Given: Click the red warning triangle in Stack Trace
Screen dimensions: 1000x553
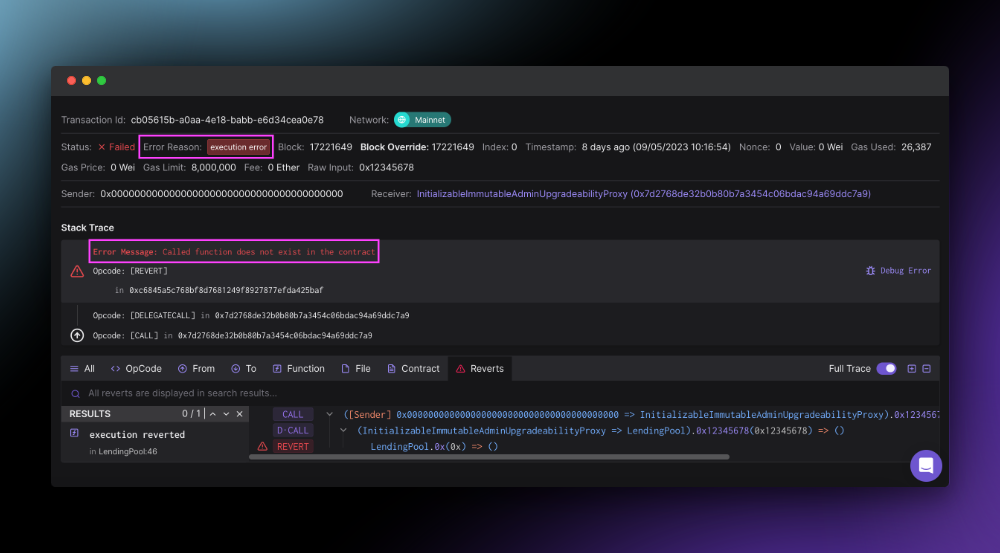Looking at the screenshot, I should pyautogui.click(x=77, y=271).
